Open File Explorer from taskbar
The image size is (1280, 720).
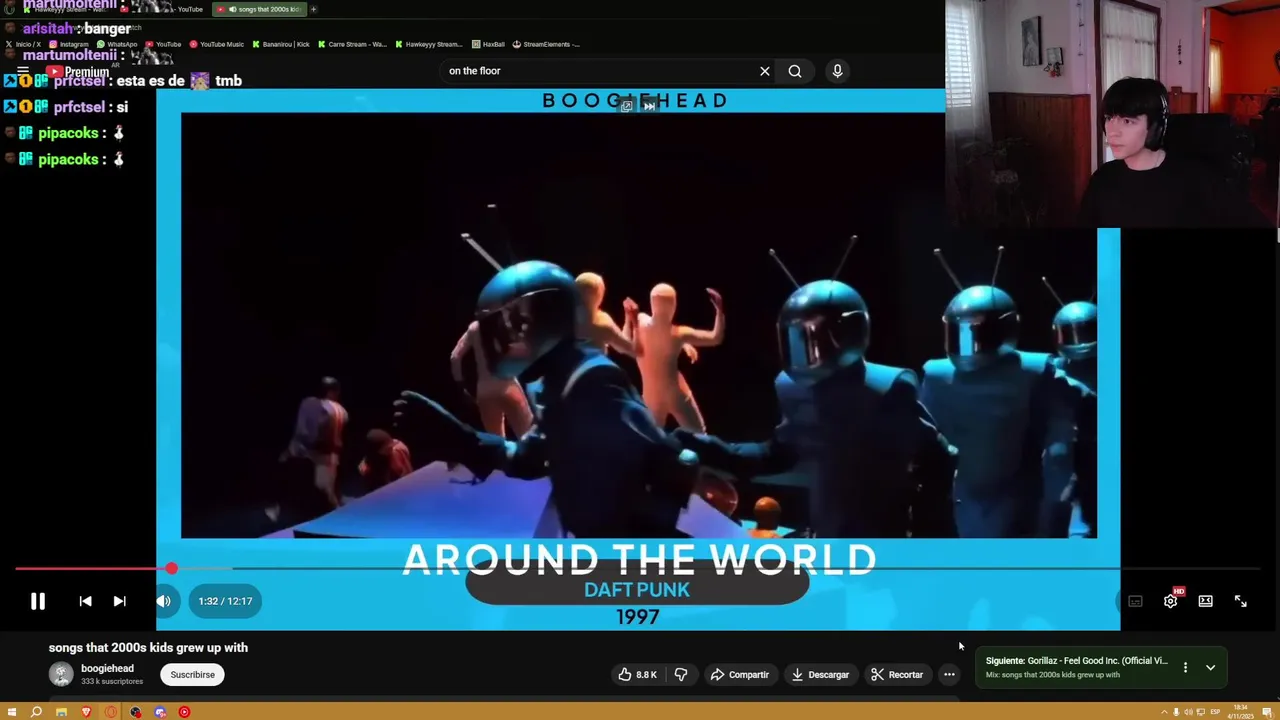[x=61, y=712]
